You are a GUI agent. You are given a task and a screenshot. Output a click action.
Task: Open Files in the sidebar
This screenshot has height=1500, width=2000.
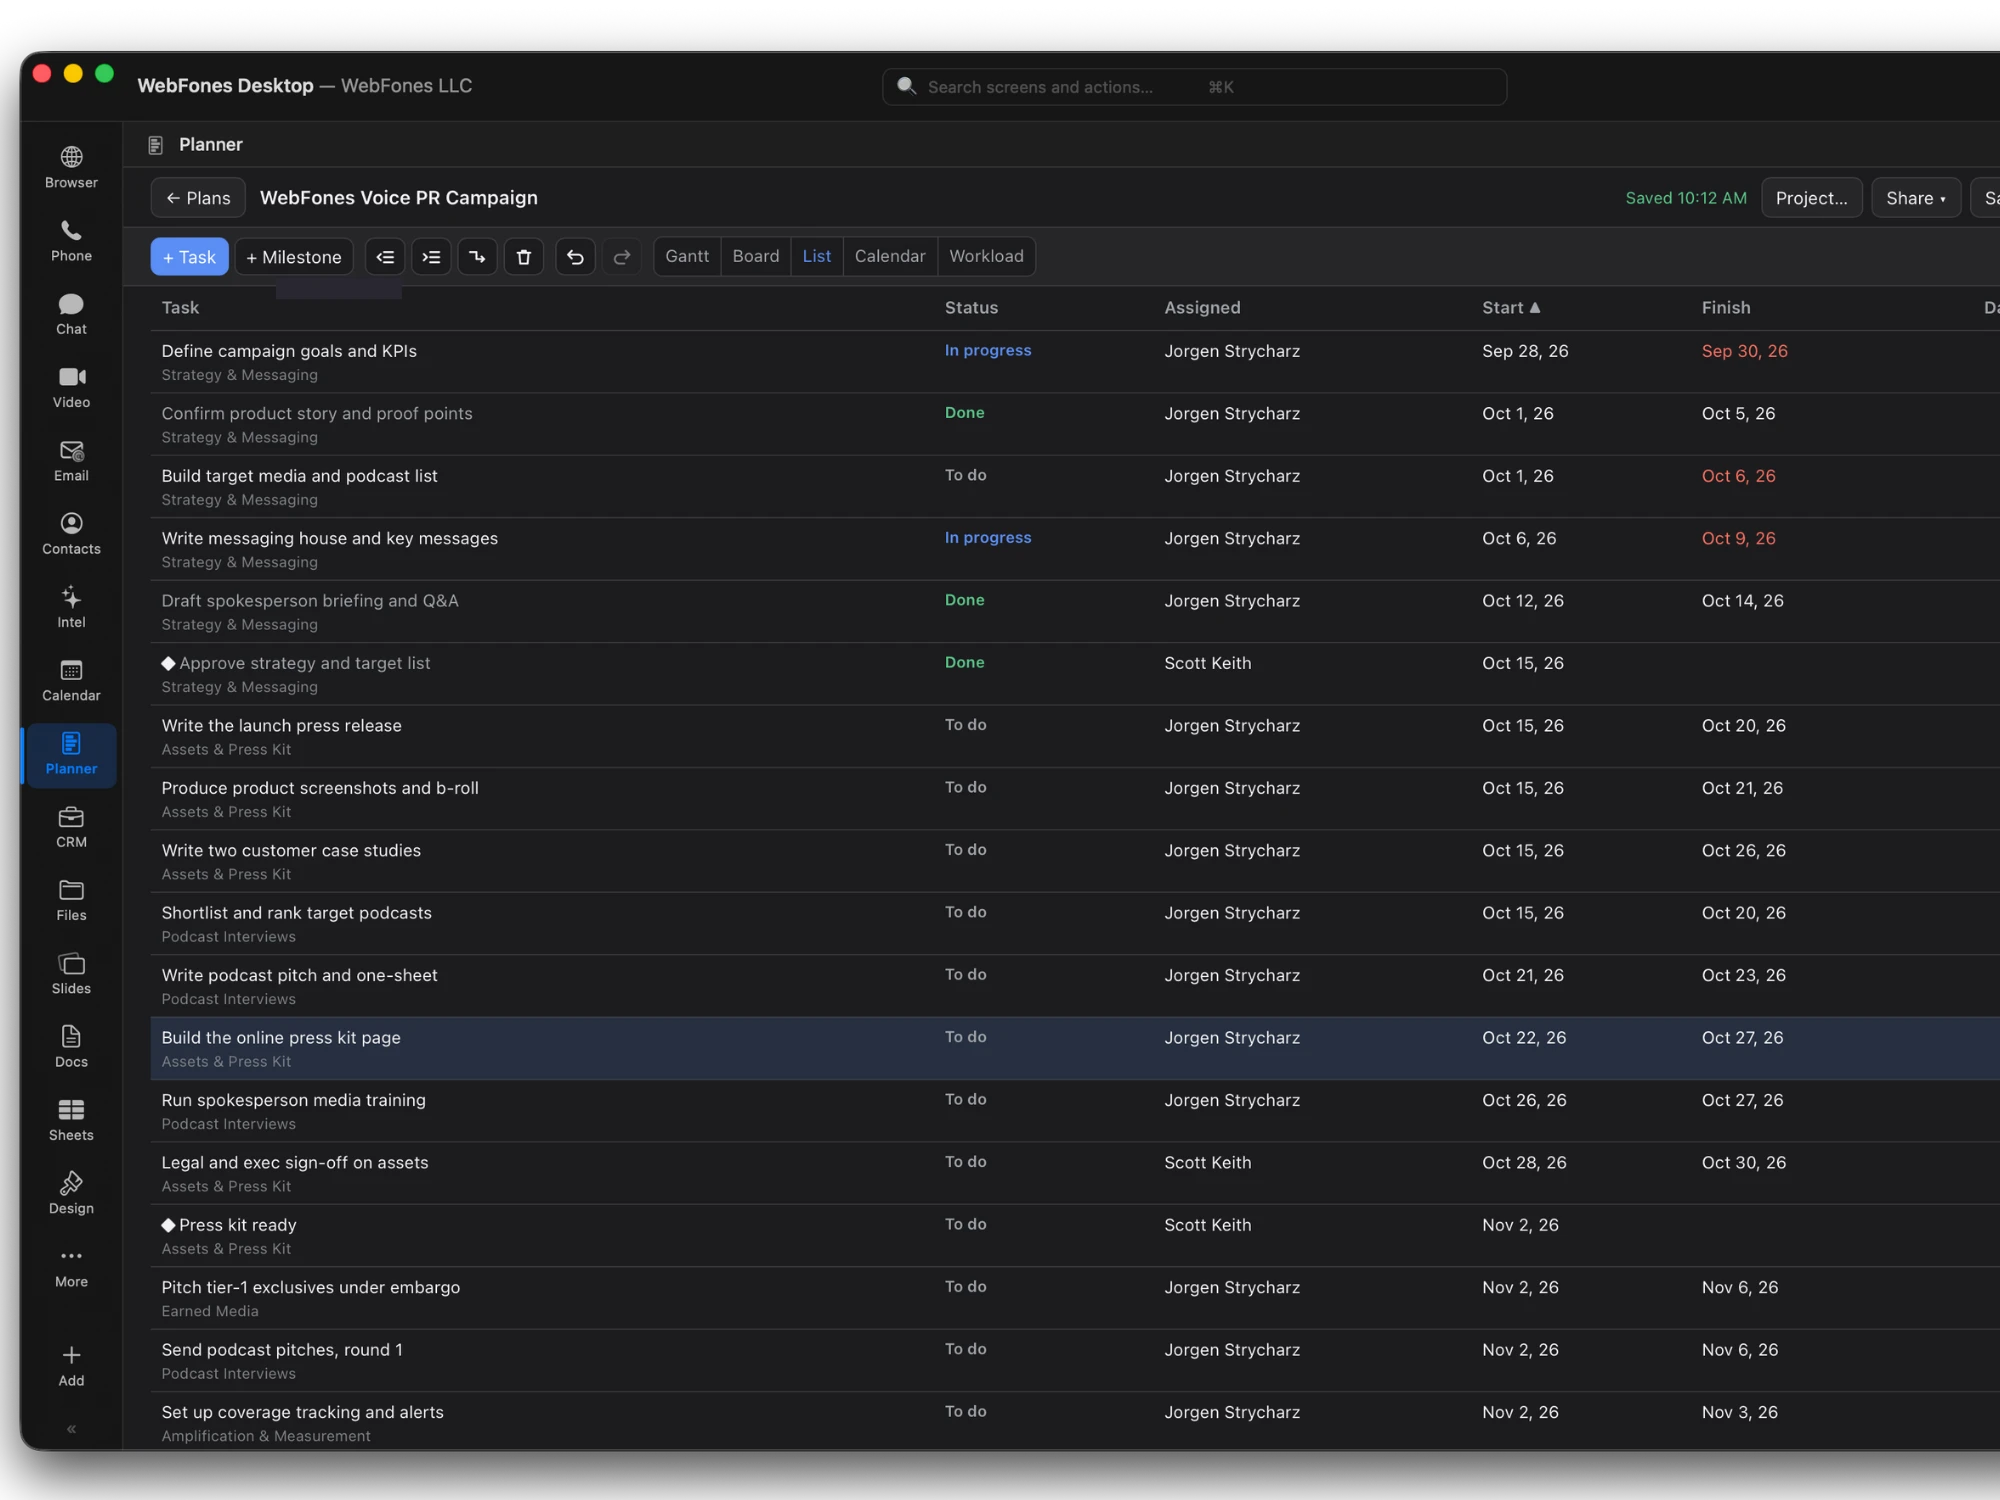[x=71, y=901]
